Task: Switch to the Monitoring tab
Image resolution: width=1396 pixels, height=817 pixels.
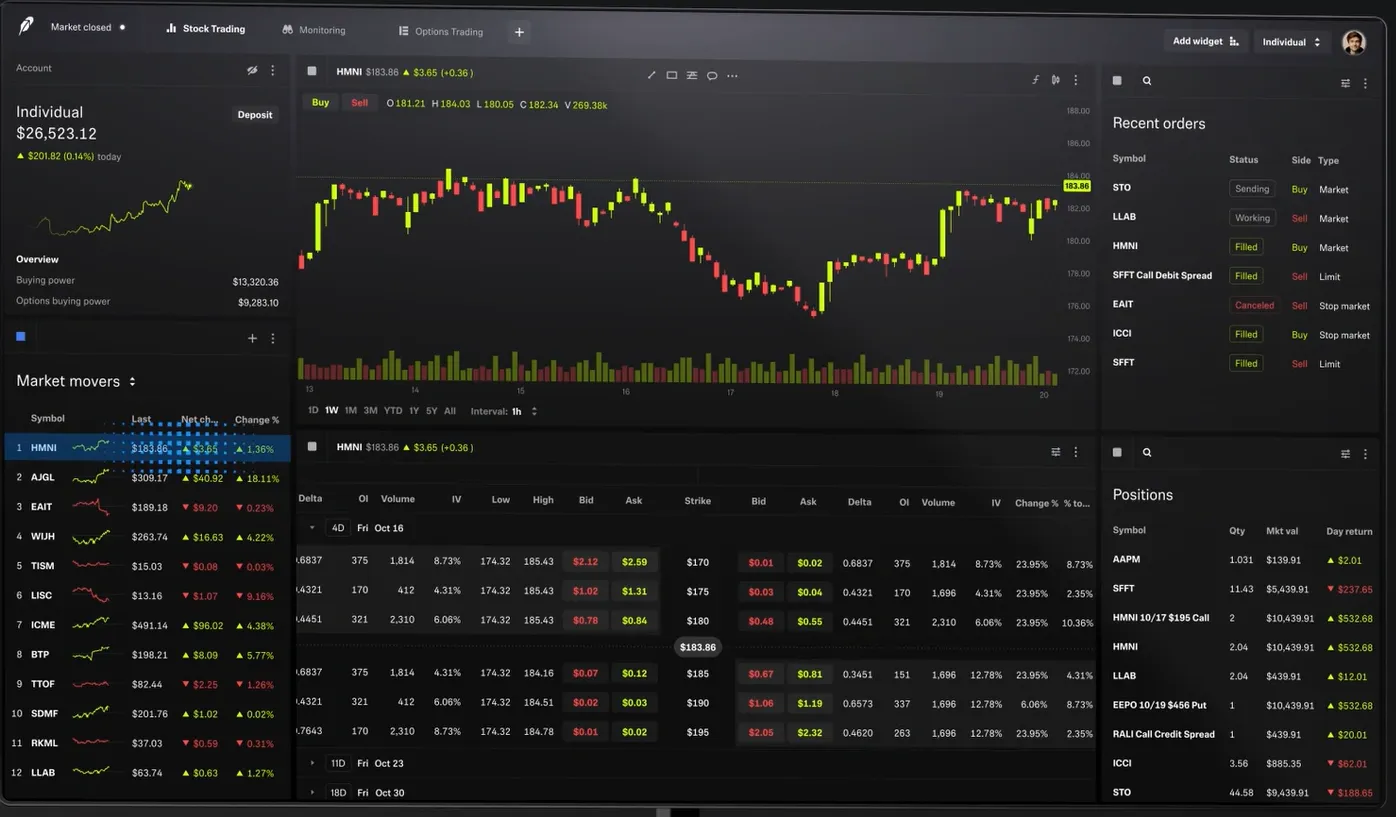Action: coord(314,30)
